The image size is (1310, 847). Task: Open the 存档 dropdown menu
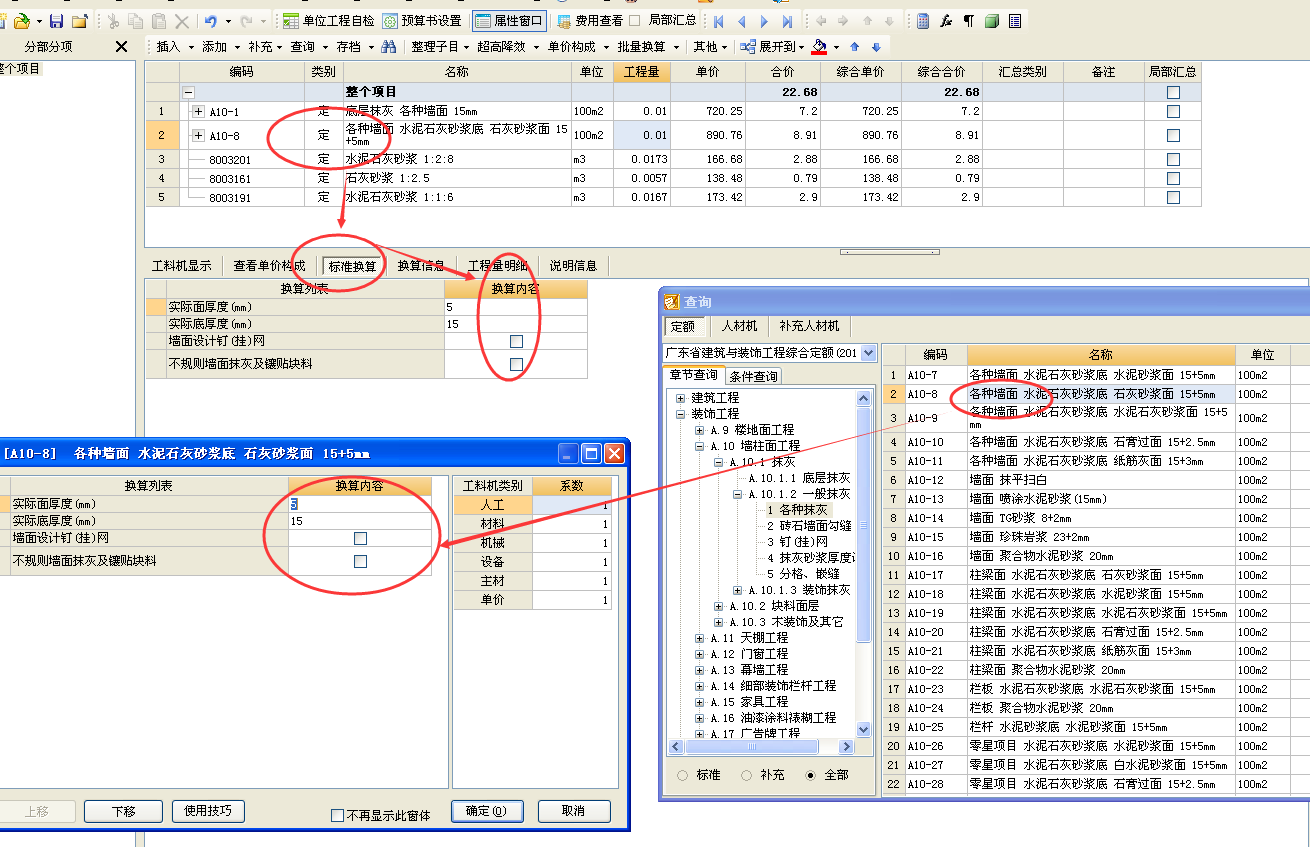pyautogui.click(x=354, y=46)
